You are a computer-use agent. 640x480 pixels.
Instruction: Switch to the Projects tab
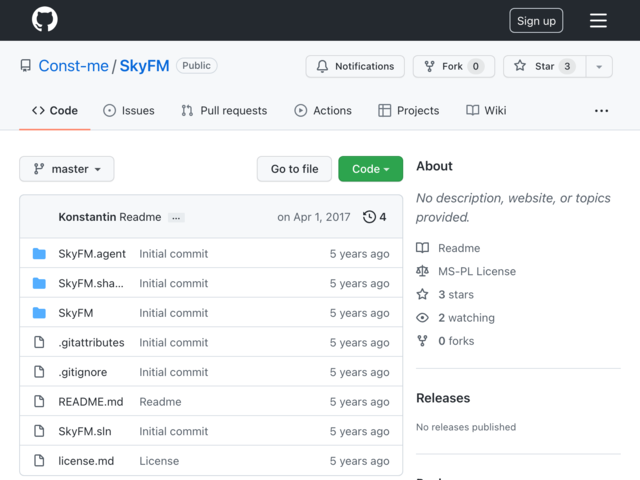pyautogui.click(x=409, y=111)
